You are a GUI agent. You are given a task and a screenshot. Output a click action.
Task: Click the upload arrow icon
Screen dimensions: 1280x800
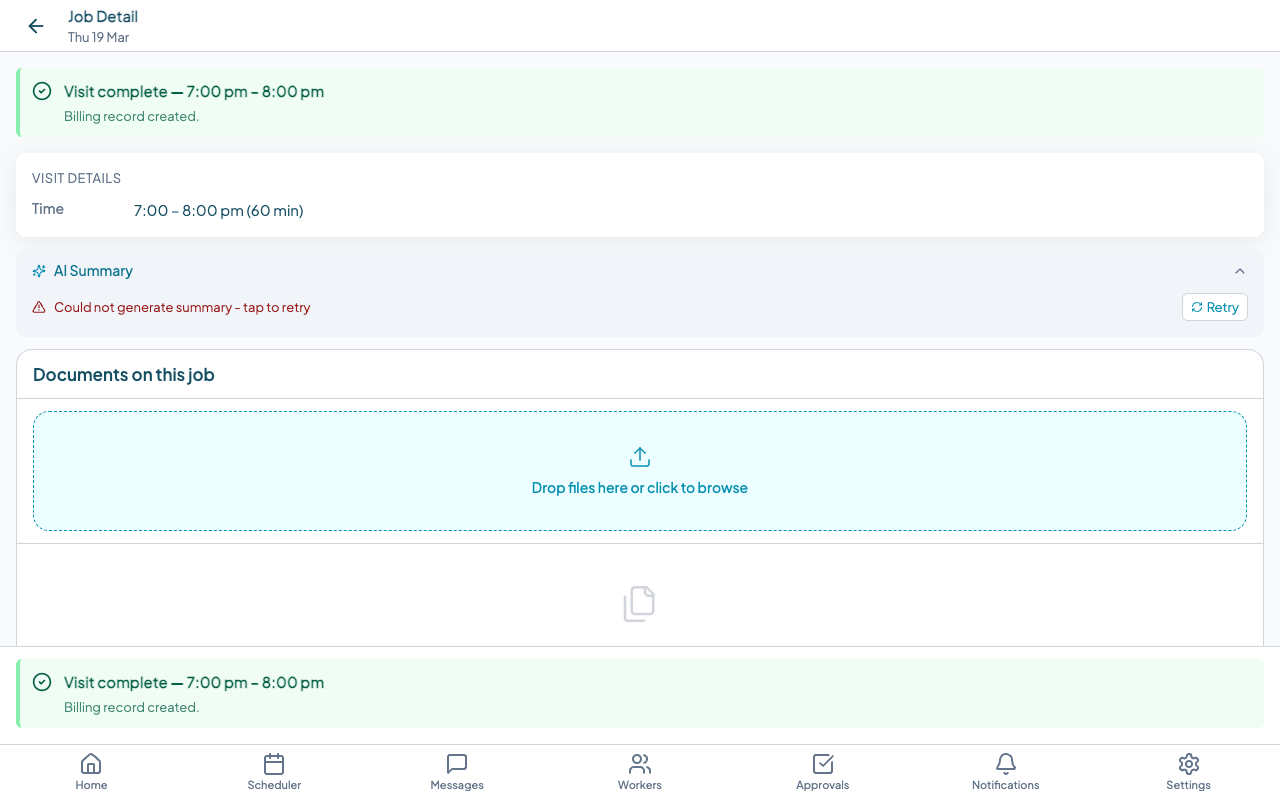pos(640,457)
